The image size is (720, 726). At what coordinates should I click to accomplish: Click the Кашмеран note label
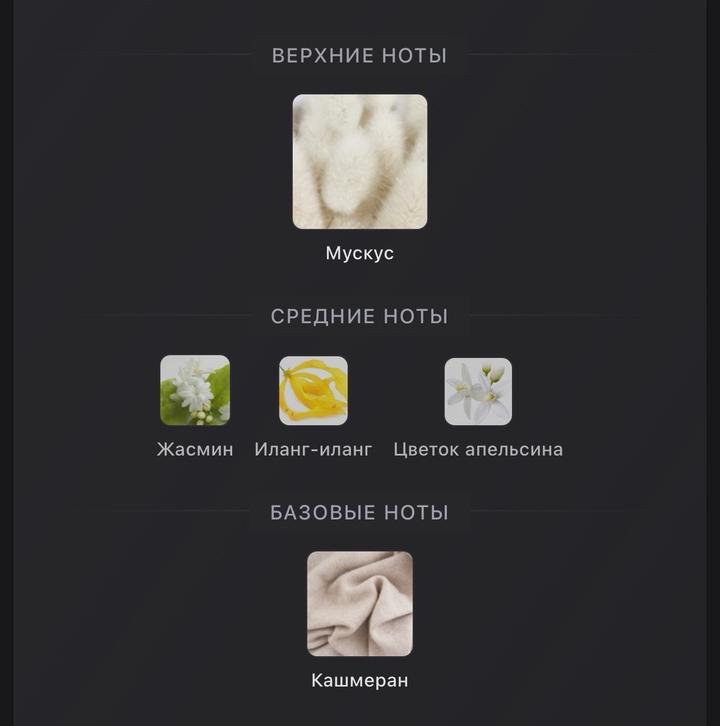360,681
